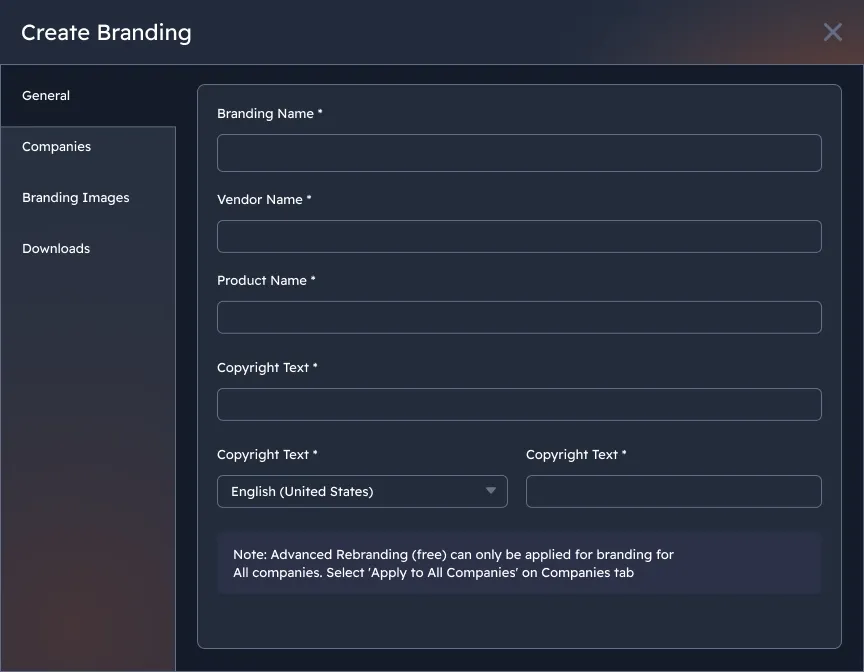This screenshot has height=672, width=864.
Task: Click the Product Name label
Action: point(266,281)
